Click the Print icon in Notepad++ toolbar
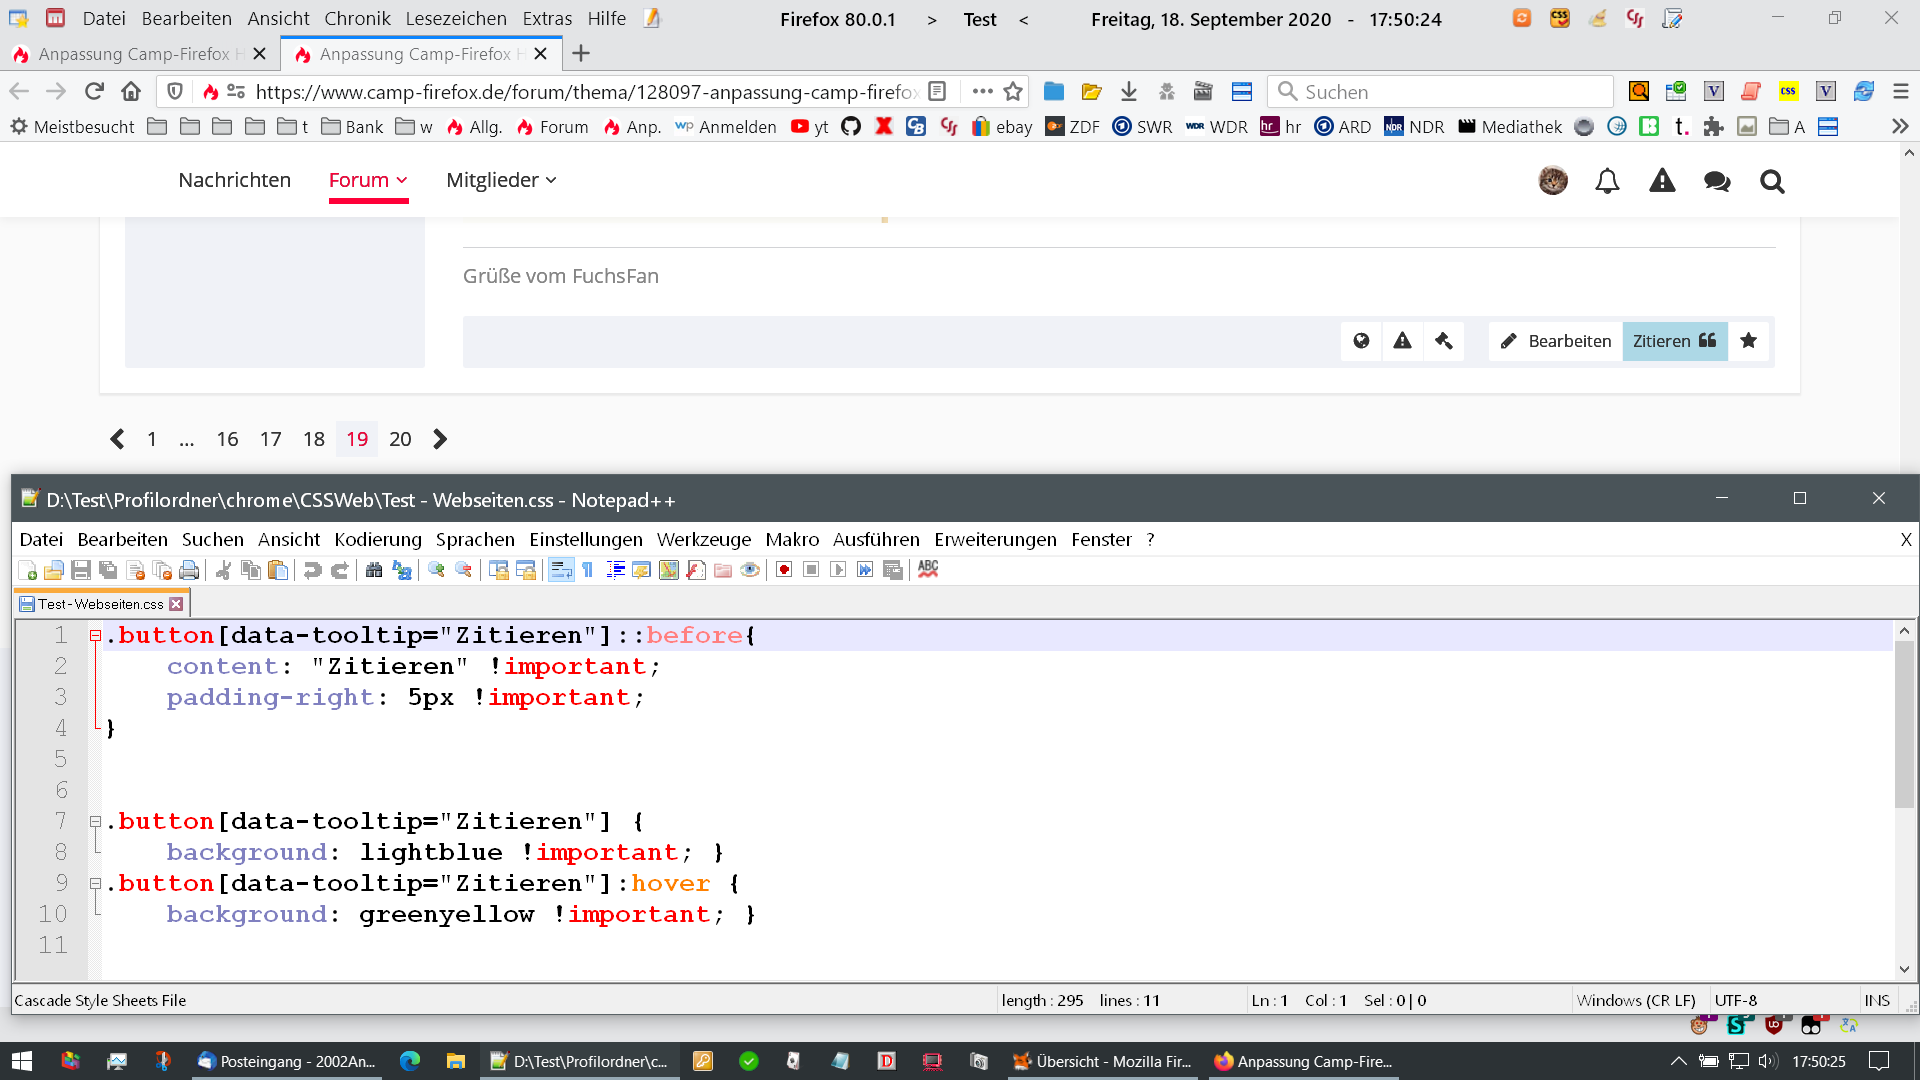 [x=189, y=570]
